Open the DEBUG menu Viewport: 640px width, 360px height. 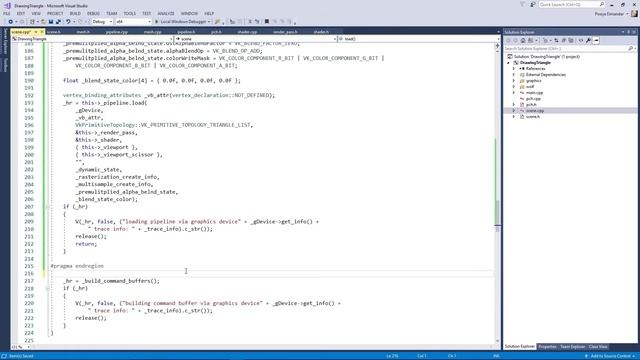pos(93,13)
